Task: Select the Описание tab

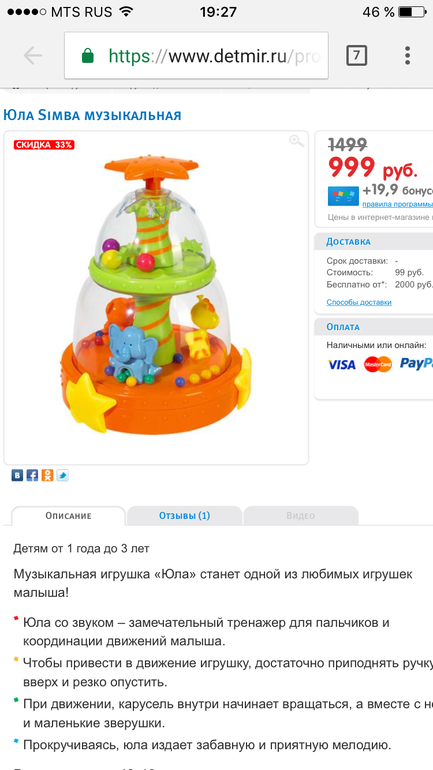Action: point(68,516)
